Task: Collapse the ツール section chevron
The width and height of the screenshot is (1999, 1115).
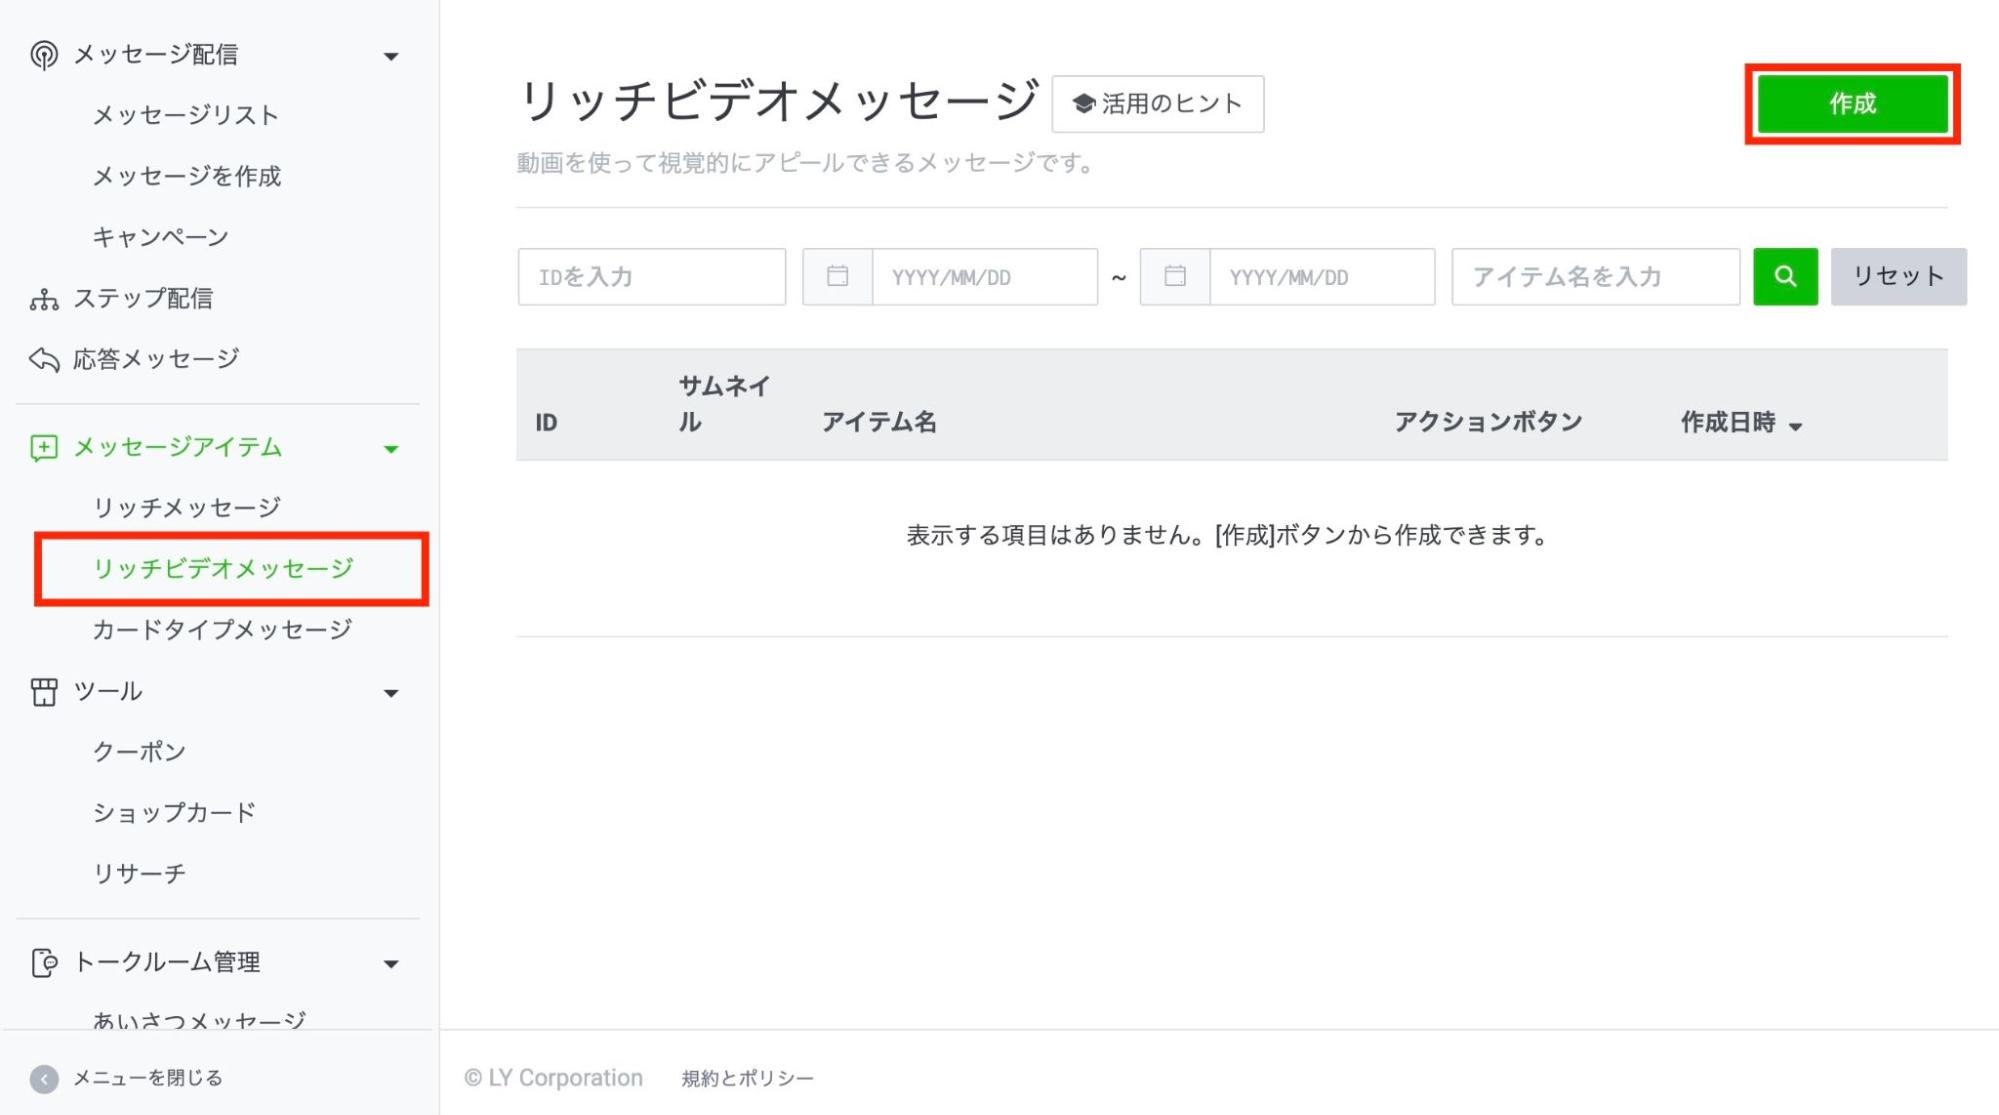Action: [392, 692]
